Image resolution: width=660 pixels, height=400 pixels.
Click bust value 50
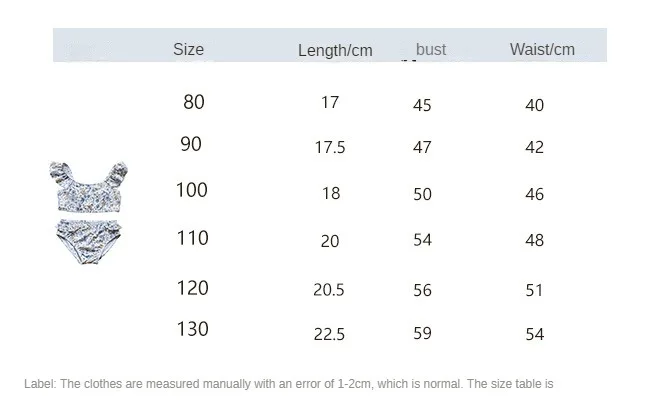(x=422, y=194)
